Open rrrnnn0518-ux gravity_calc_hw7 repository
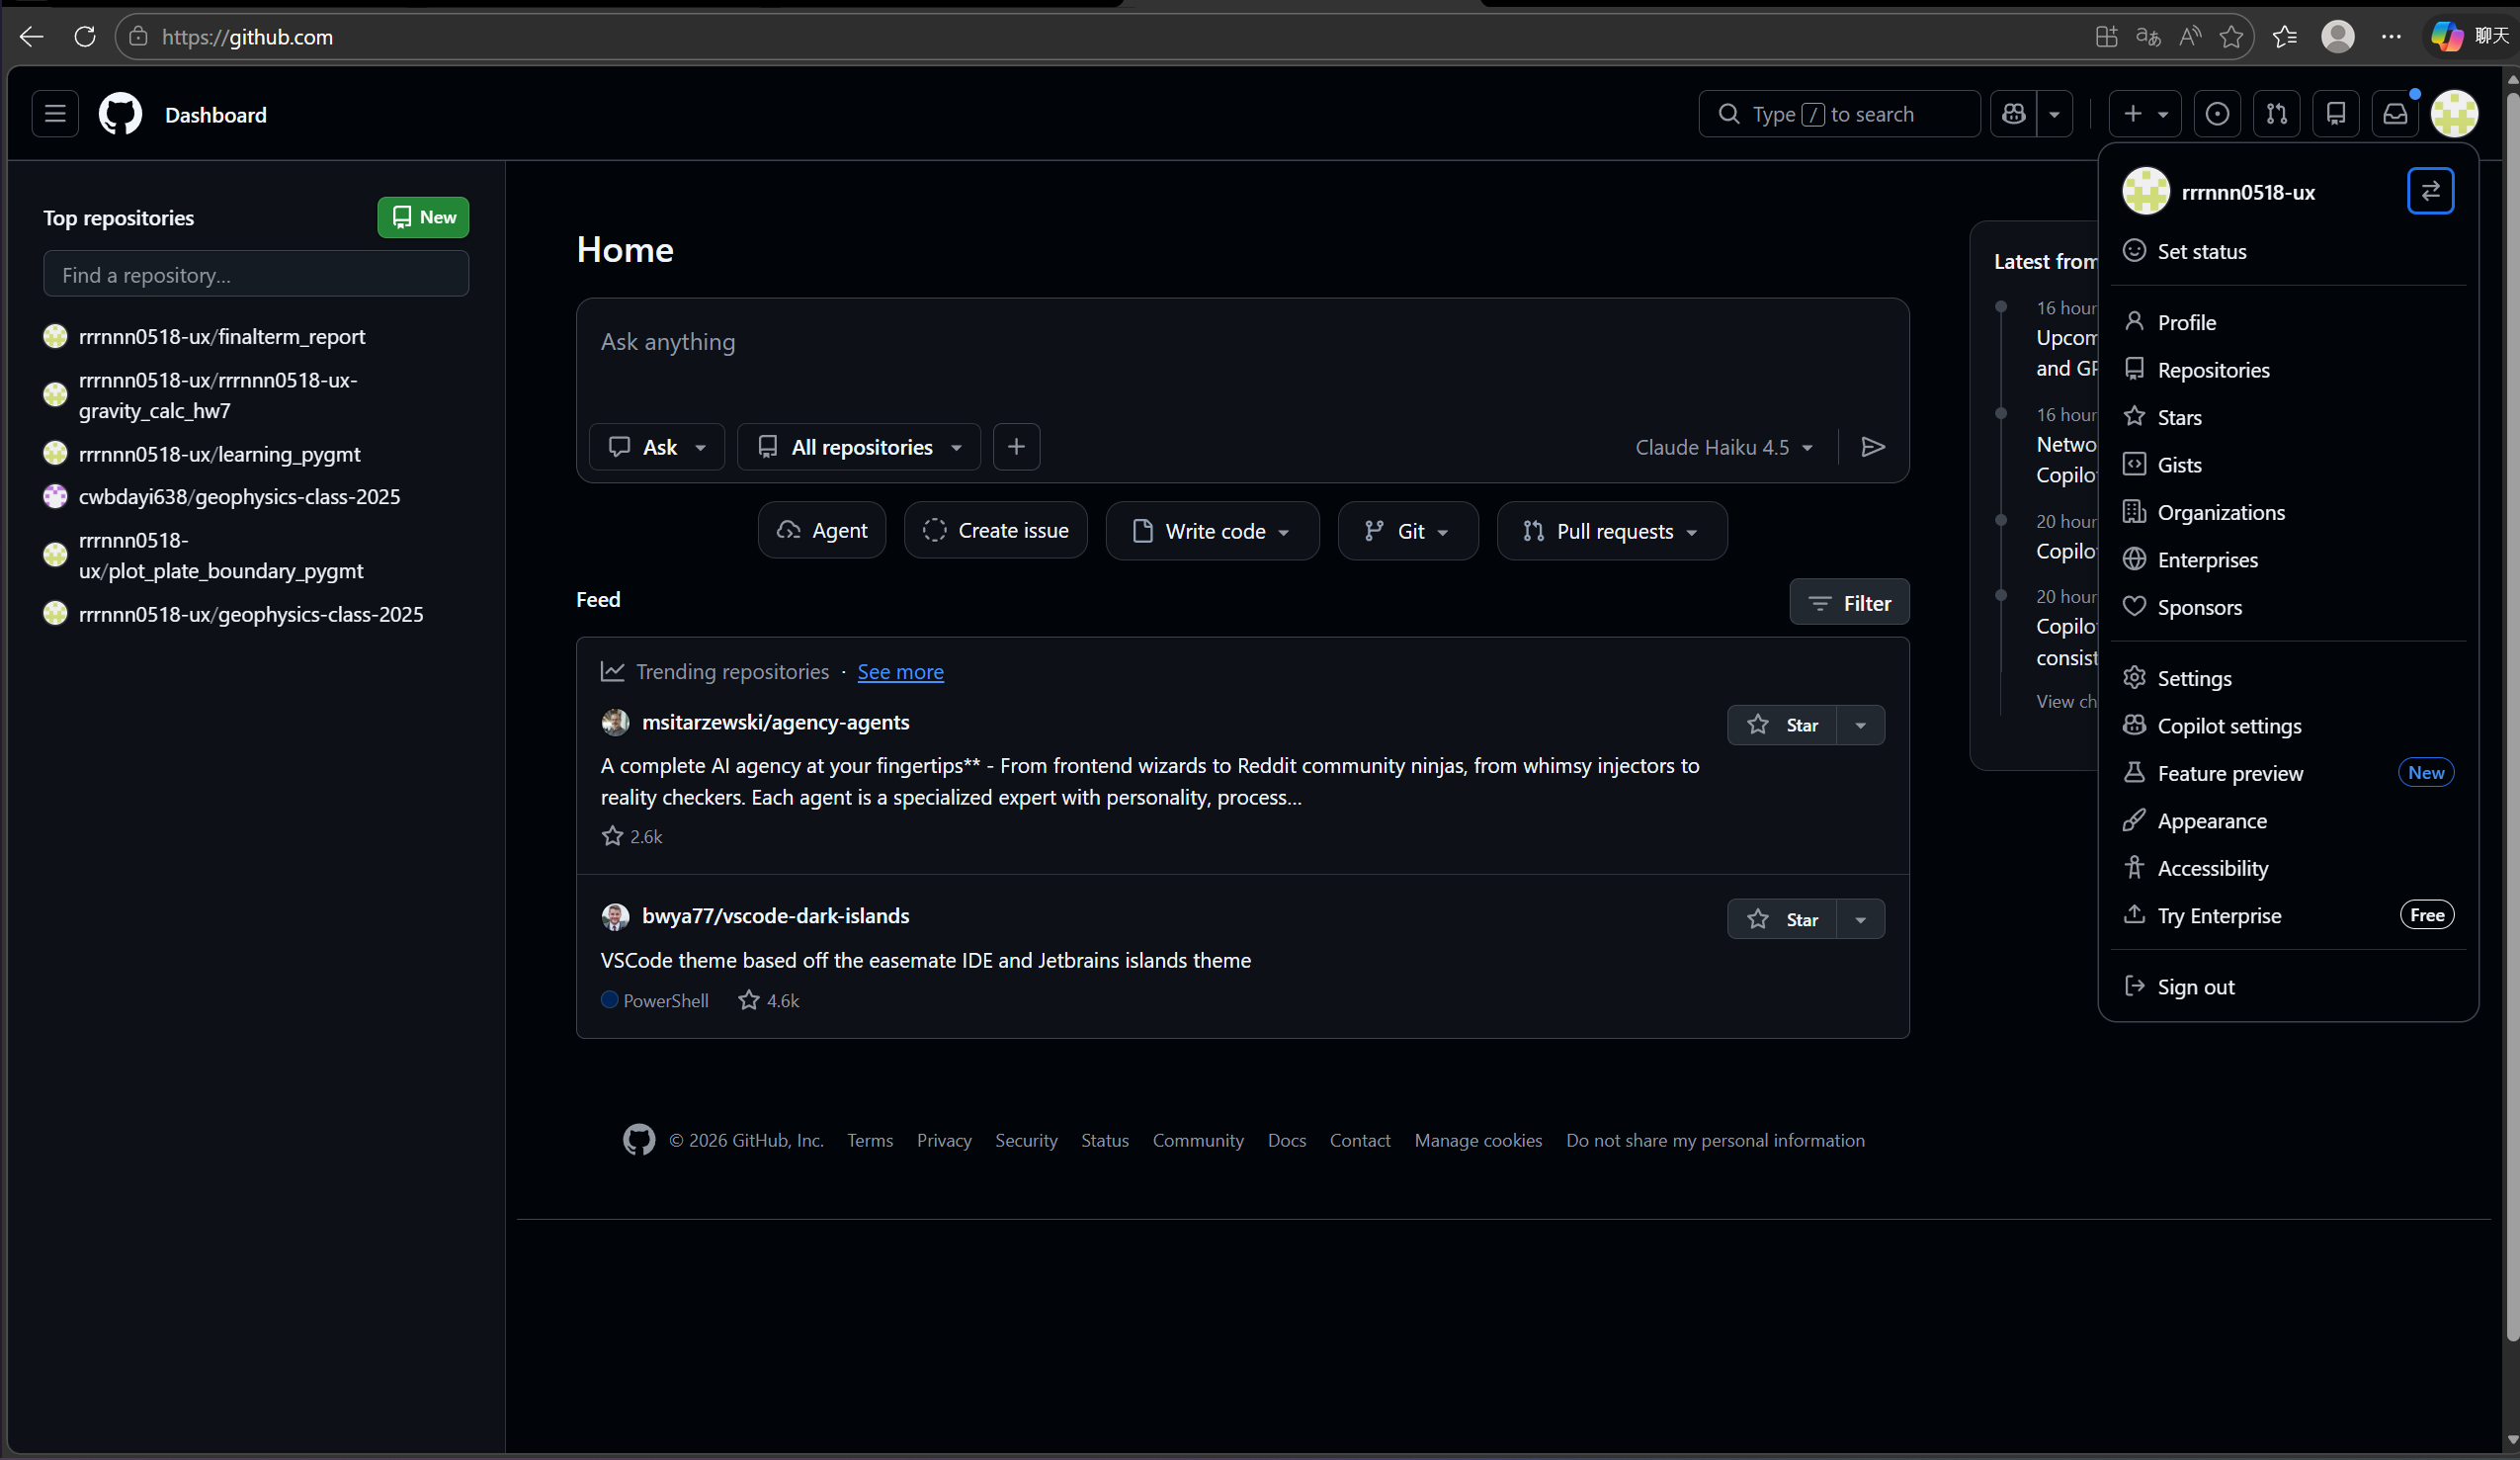 point(218,395)
